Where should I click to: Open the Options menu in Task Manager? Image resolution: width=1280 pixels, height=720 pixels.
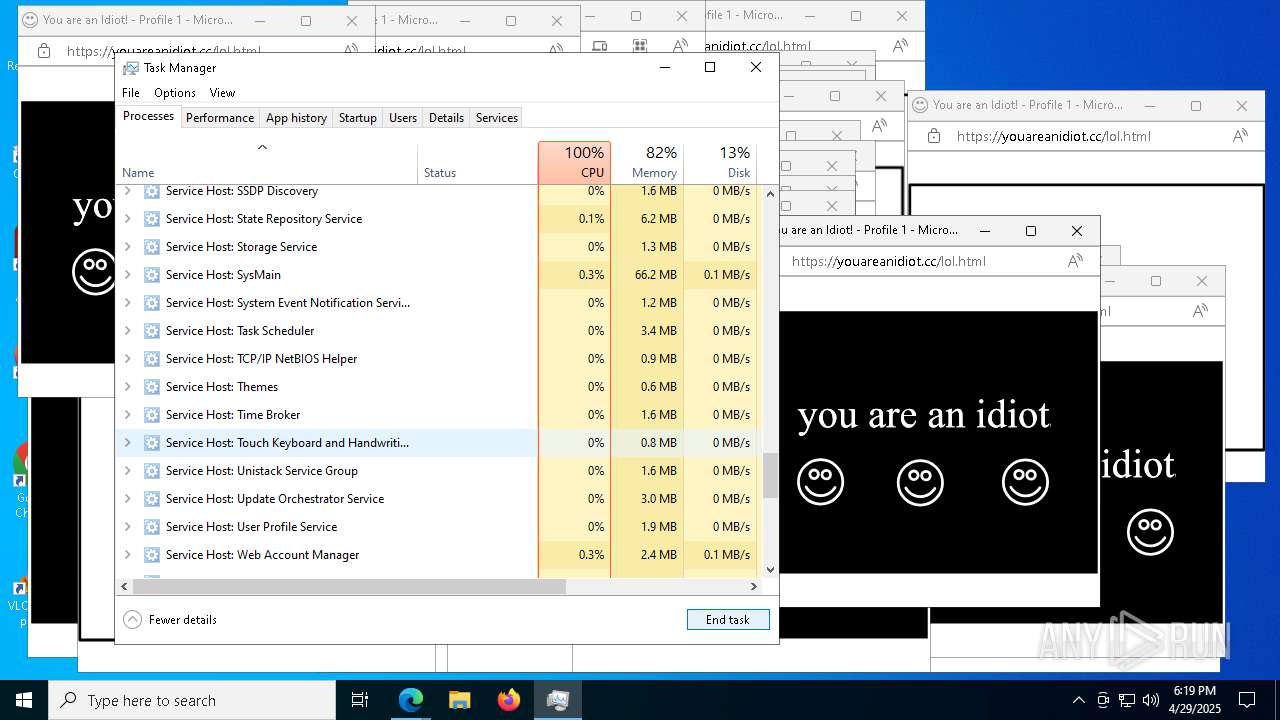[175, 92]
